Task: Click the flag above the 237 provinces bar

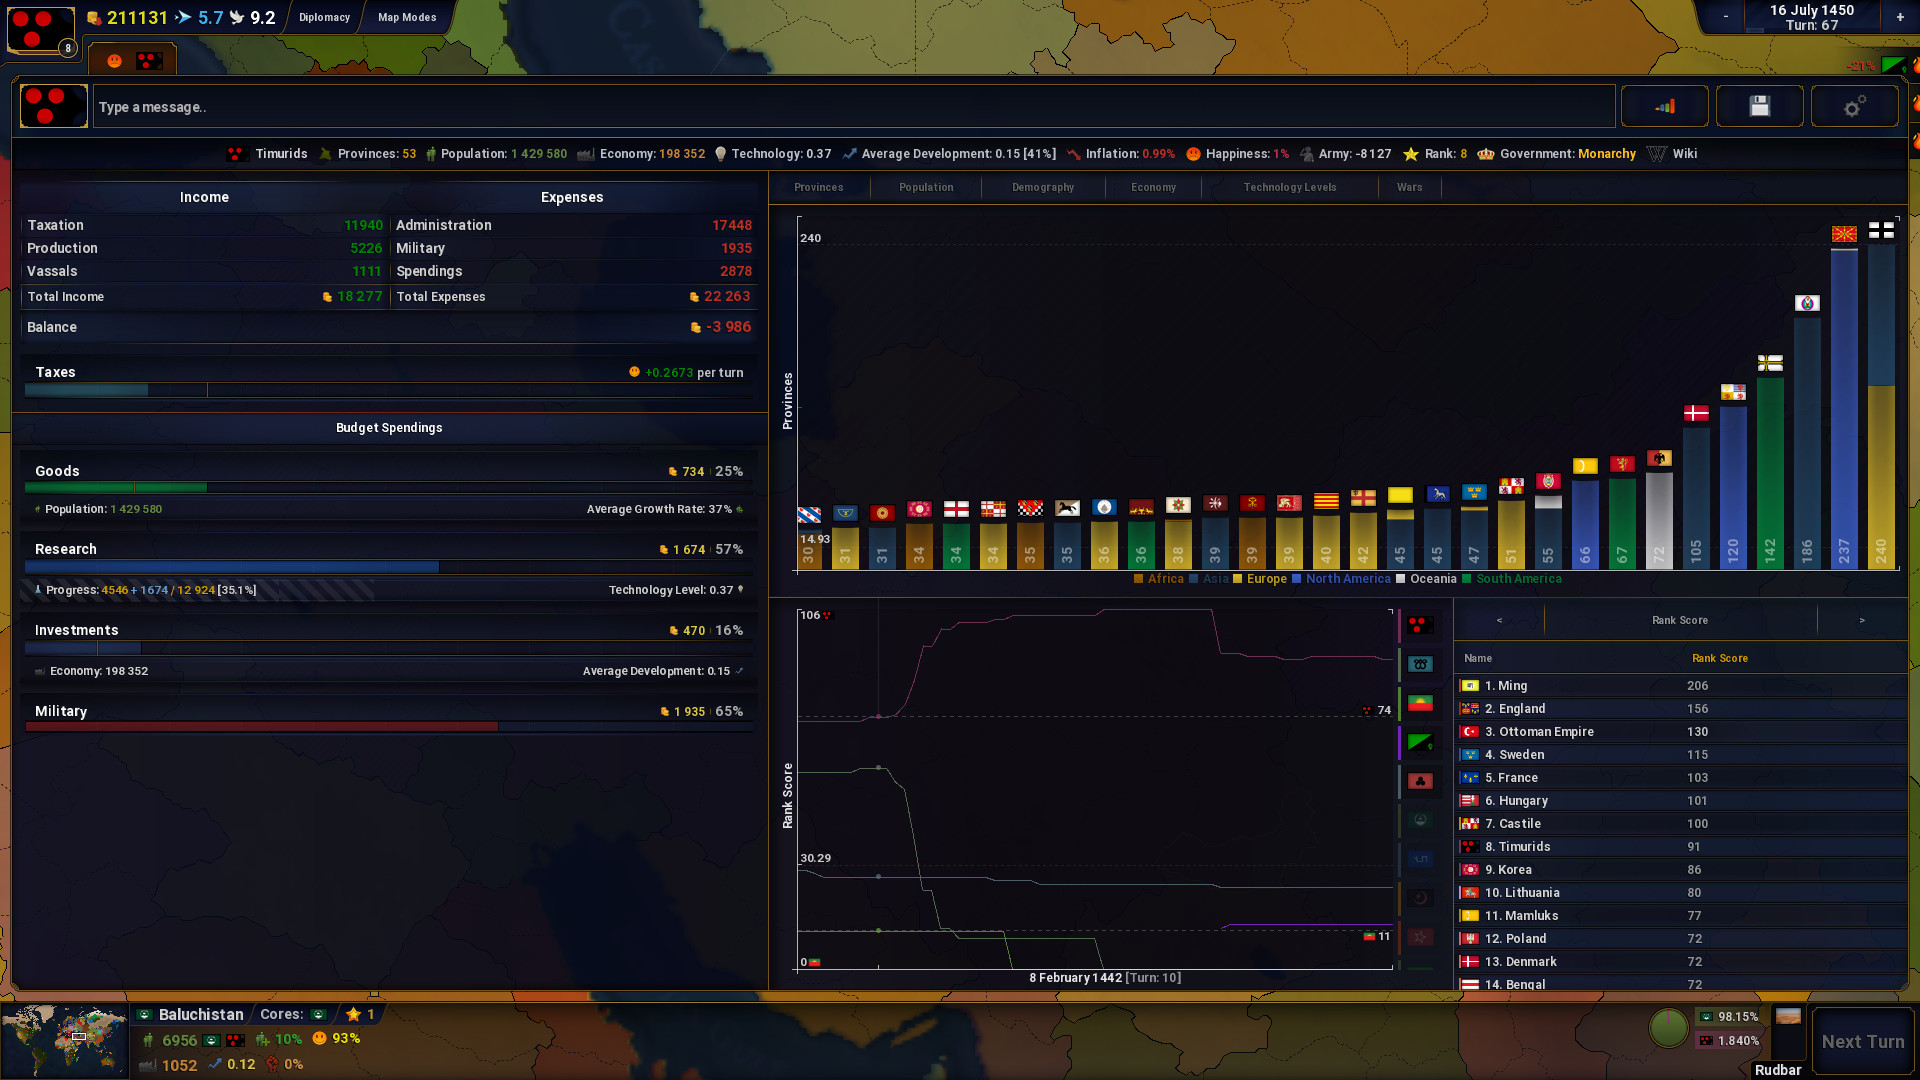Action: coord(1844,234)
